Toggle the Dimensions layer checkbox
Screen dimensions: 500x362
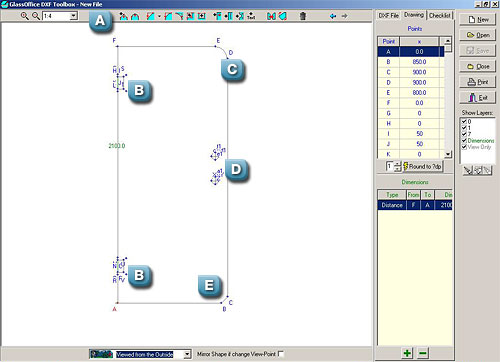pos(464,140)
